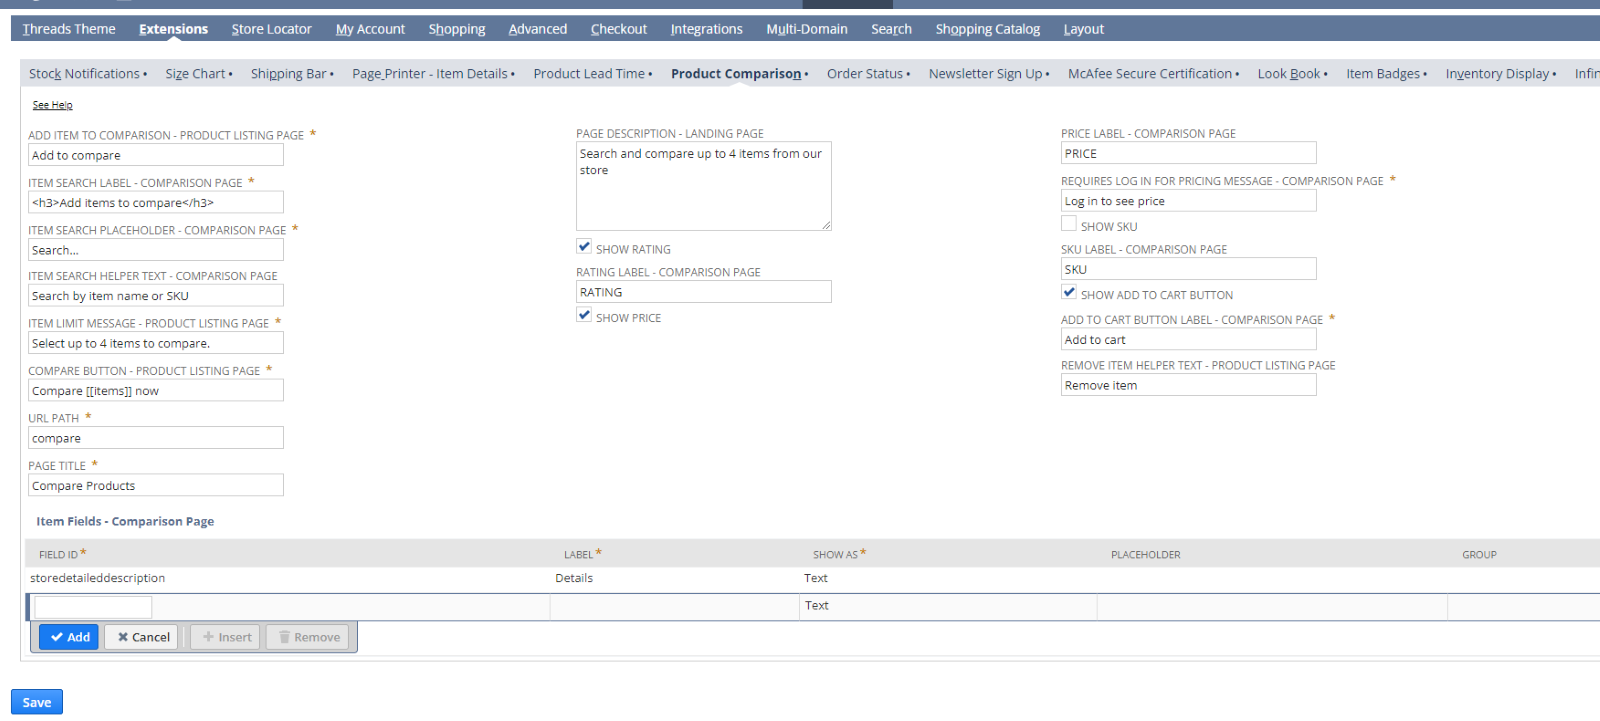Click the empty Field ID input box

click(93, 607)
